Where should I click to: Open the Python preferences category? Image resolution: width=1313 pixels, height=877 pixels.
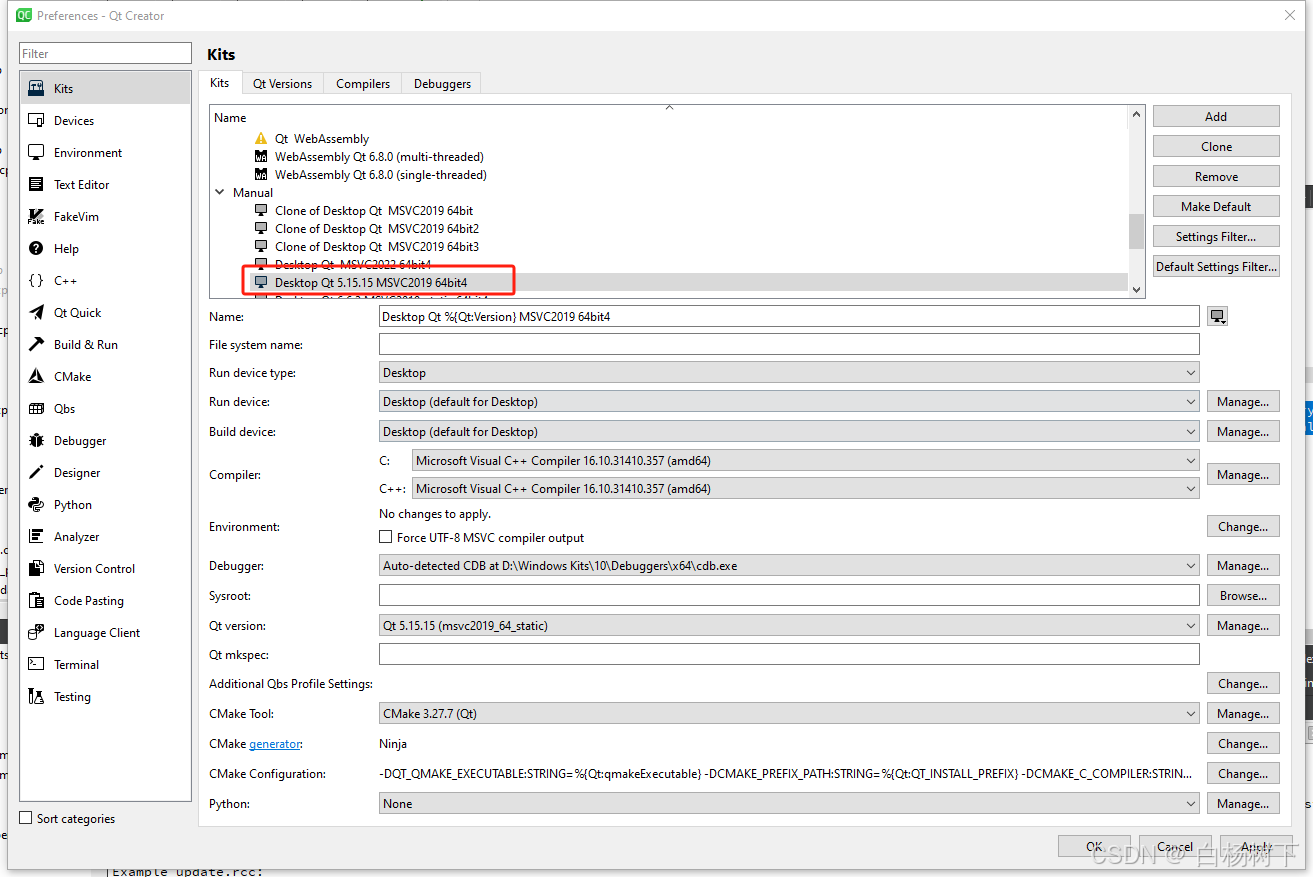pyautogui.click(x=105, y=504)
